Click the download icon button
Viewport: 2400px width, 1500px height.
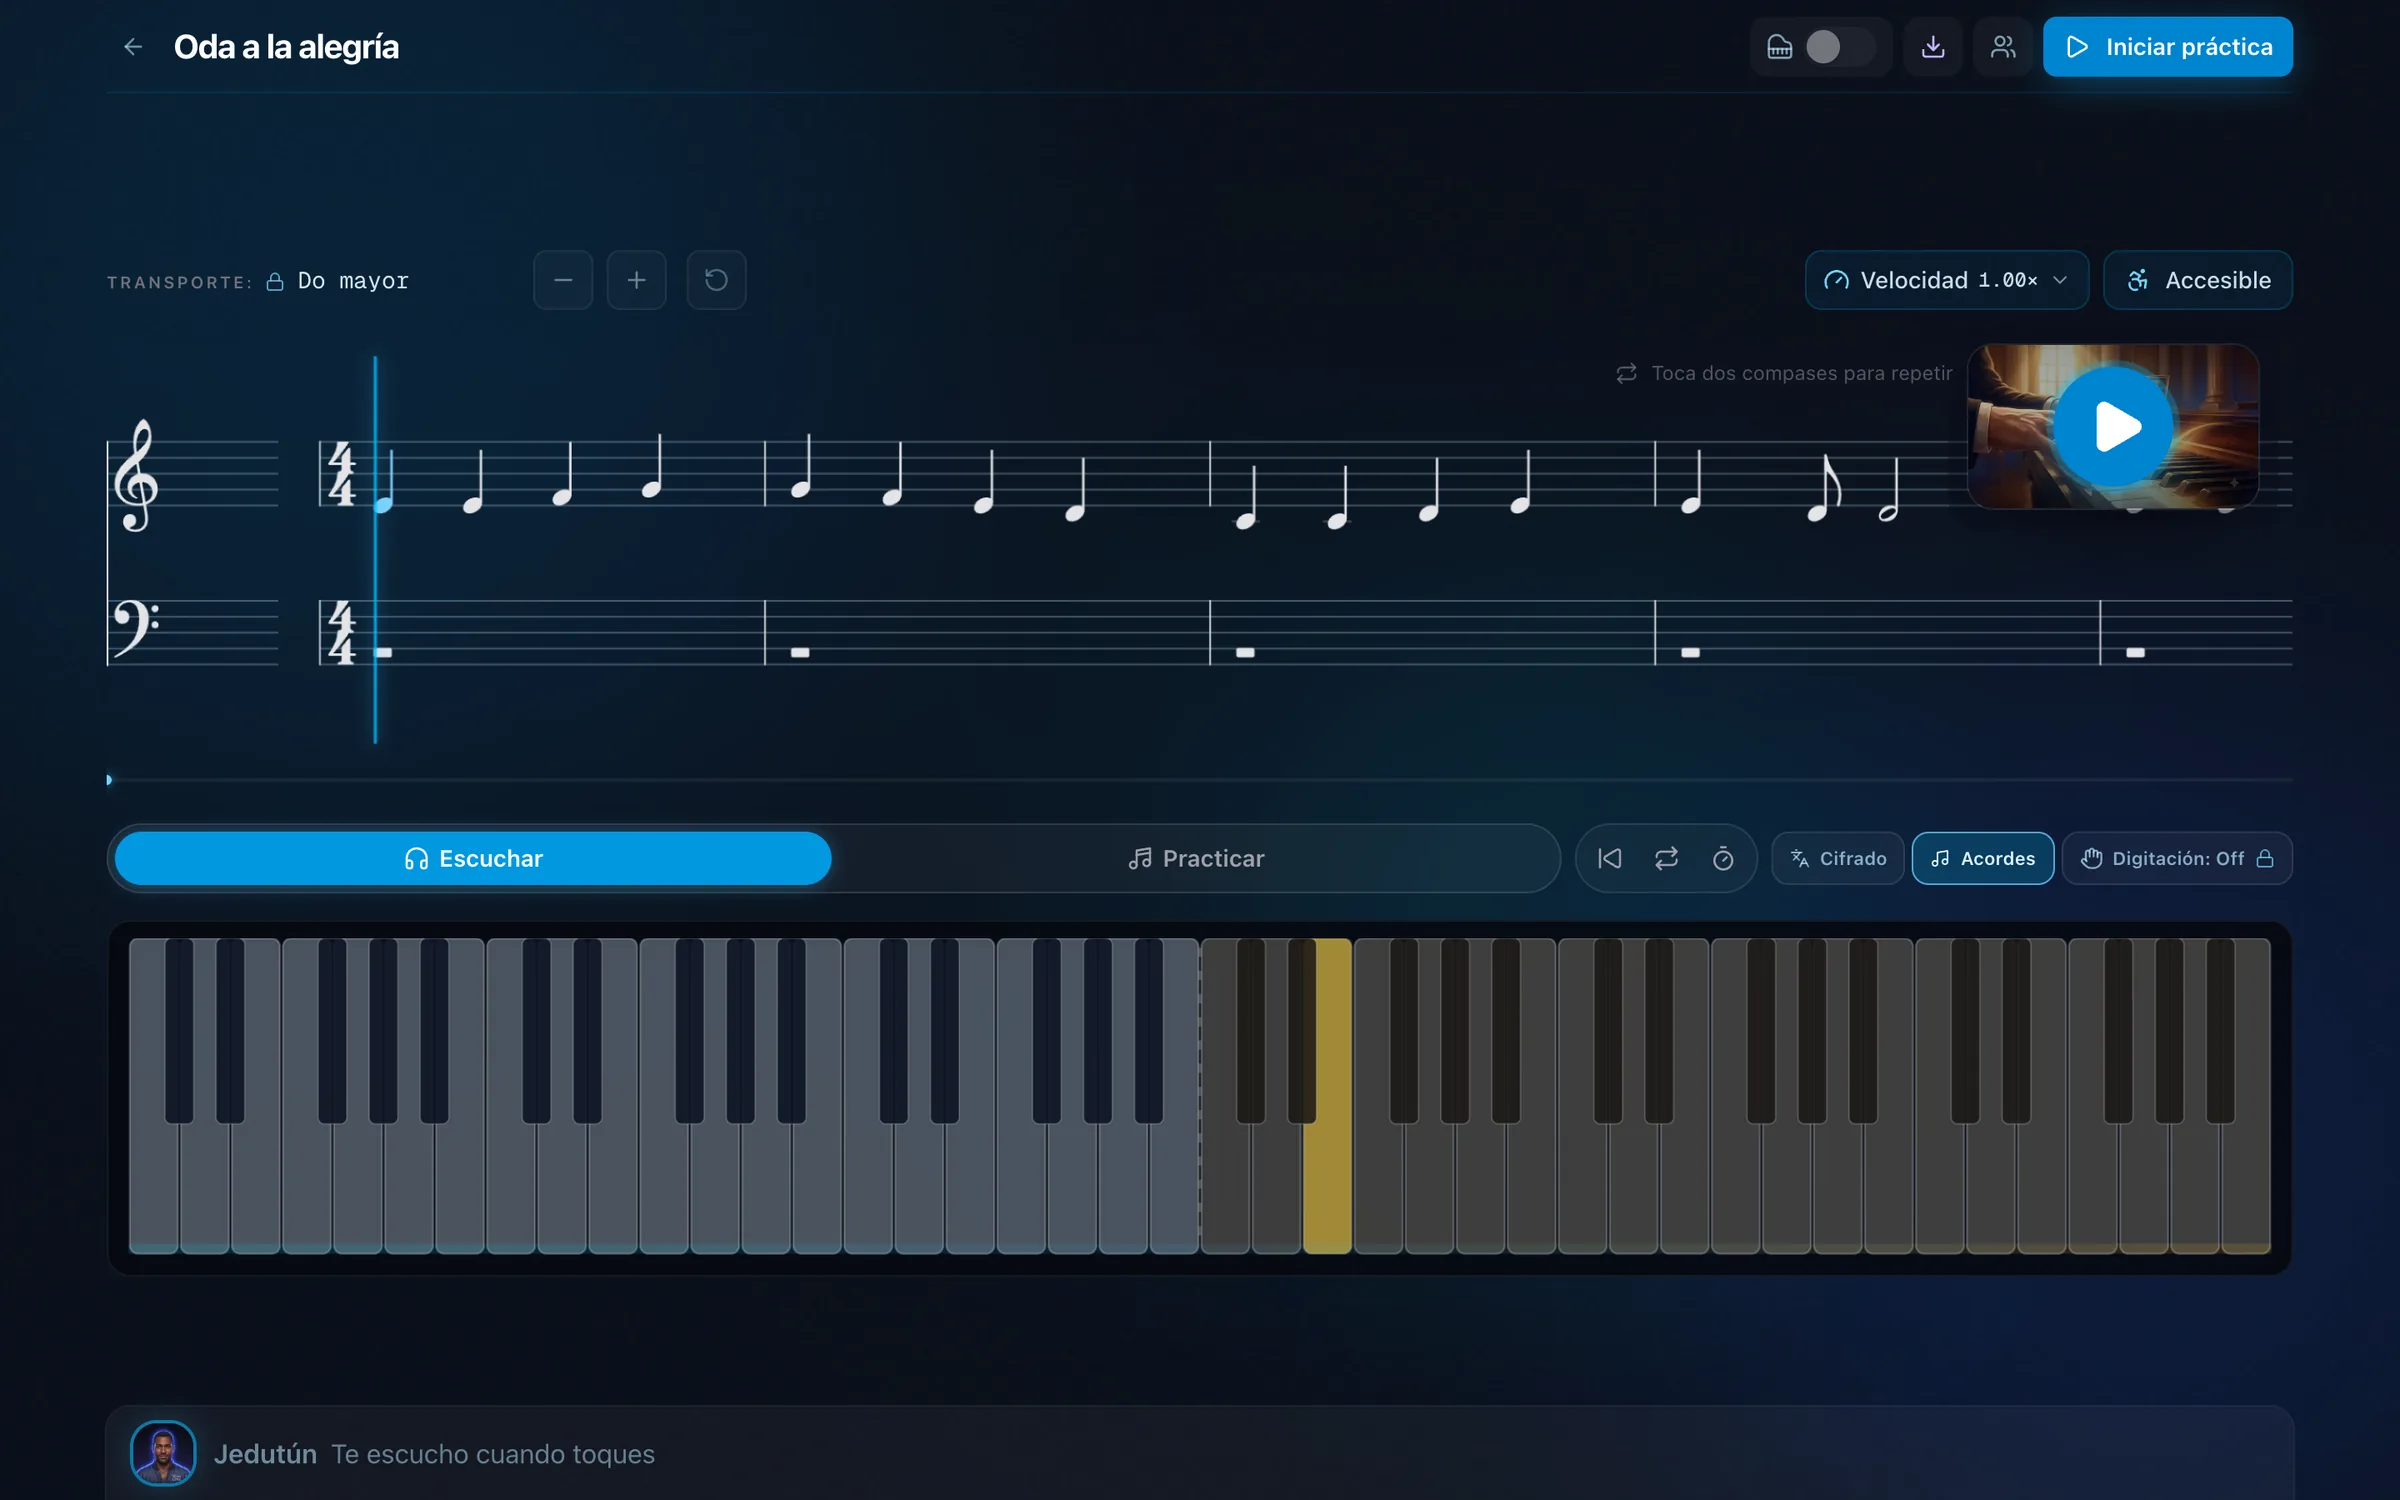tap(1933, 47)
